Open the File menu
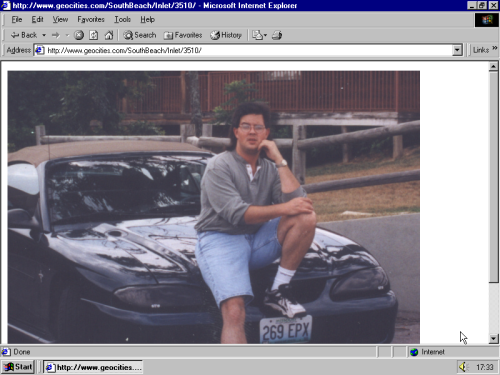This screenshot has height=375, width=500. (x=17, y=19)
